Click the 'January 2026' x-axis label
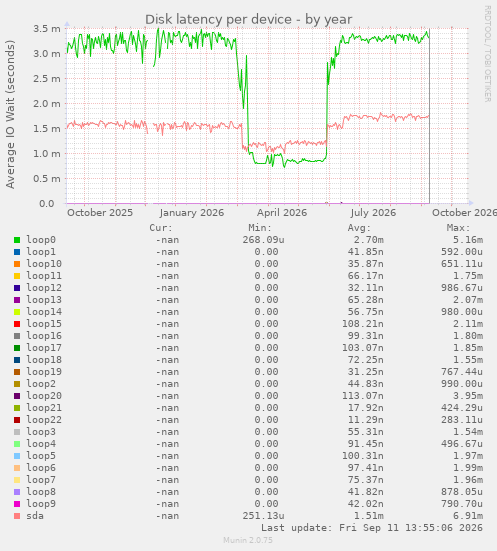Screen dimensions: 497x551 coord(192,213)
